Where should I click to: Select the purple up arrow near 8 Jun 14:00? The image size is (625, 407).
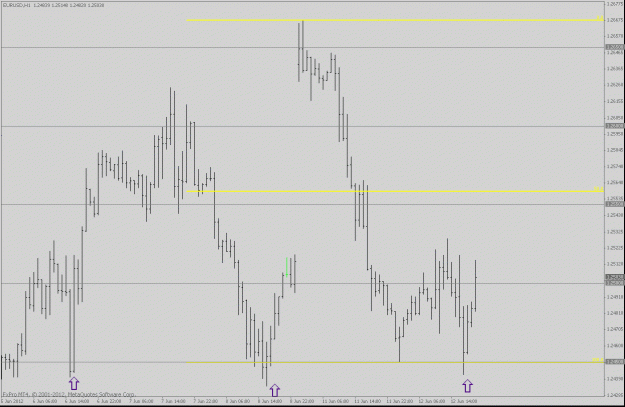[275, 390]
